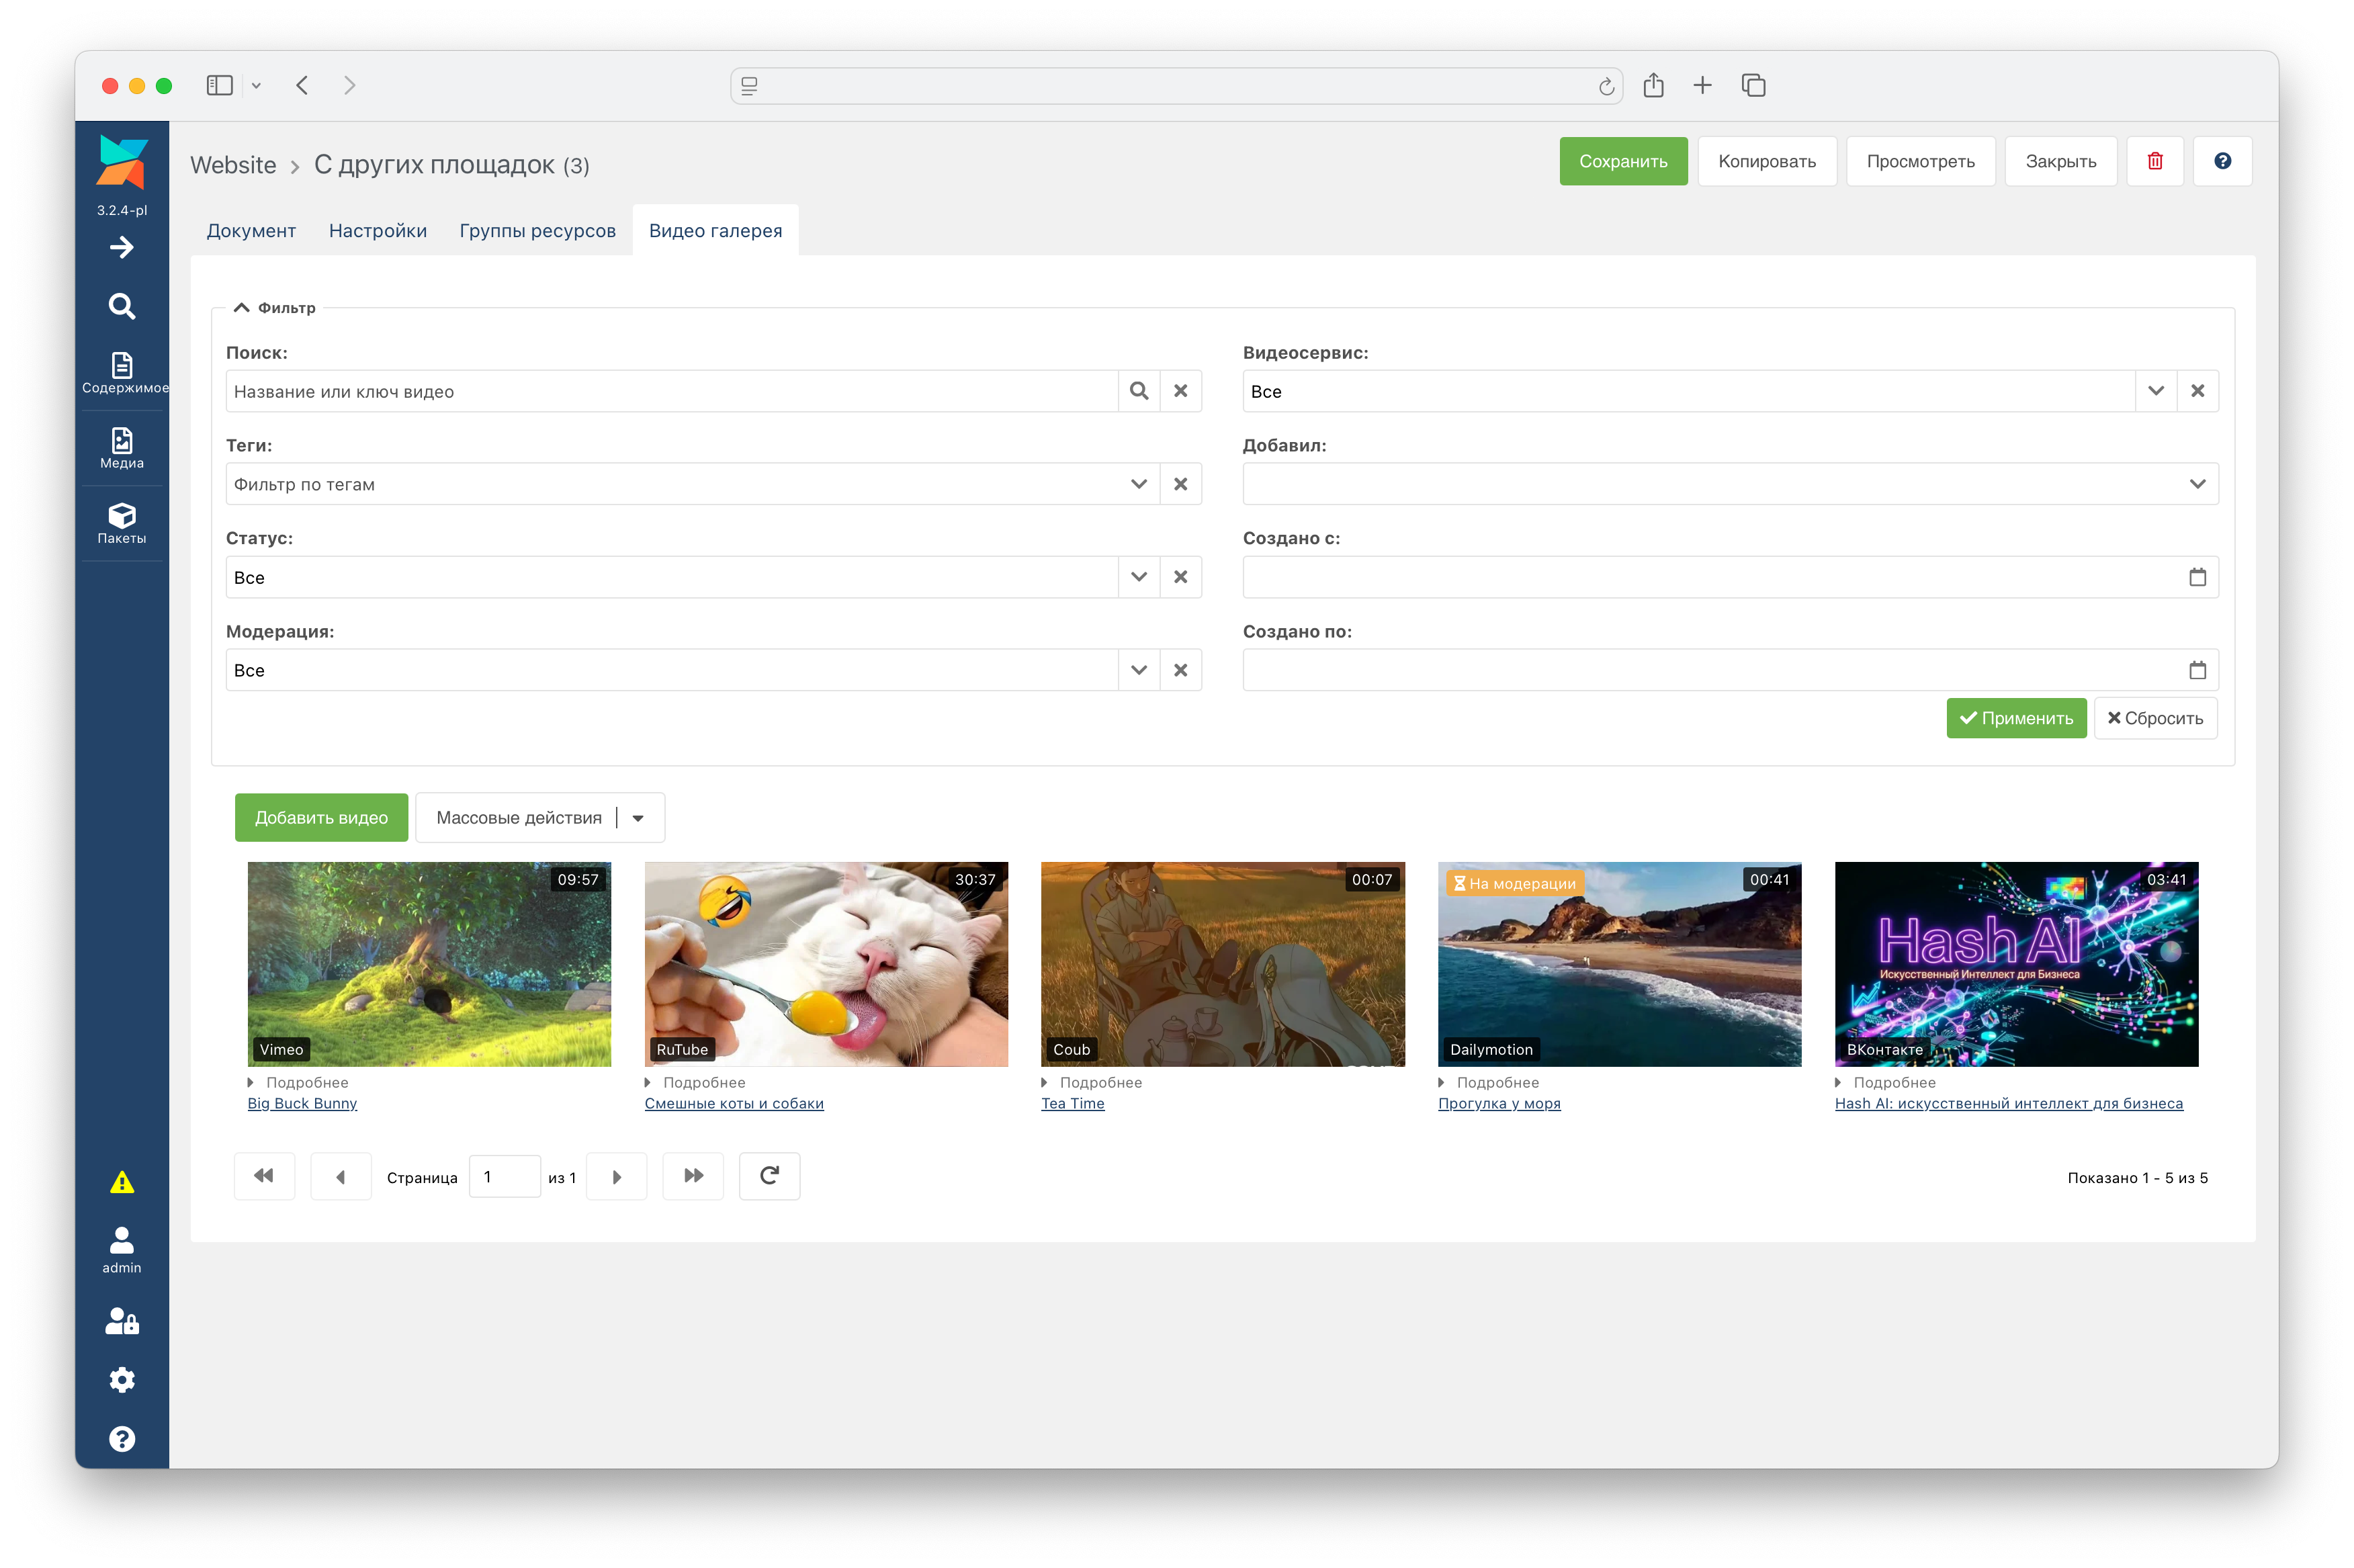Open the Массовые действия dropdown arrow
The image size is (2354, 1568).
click(x=638, y=818)
